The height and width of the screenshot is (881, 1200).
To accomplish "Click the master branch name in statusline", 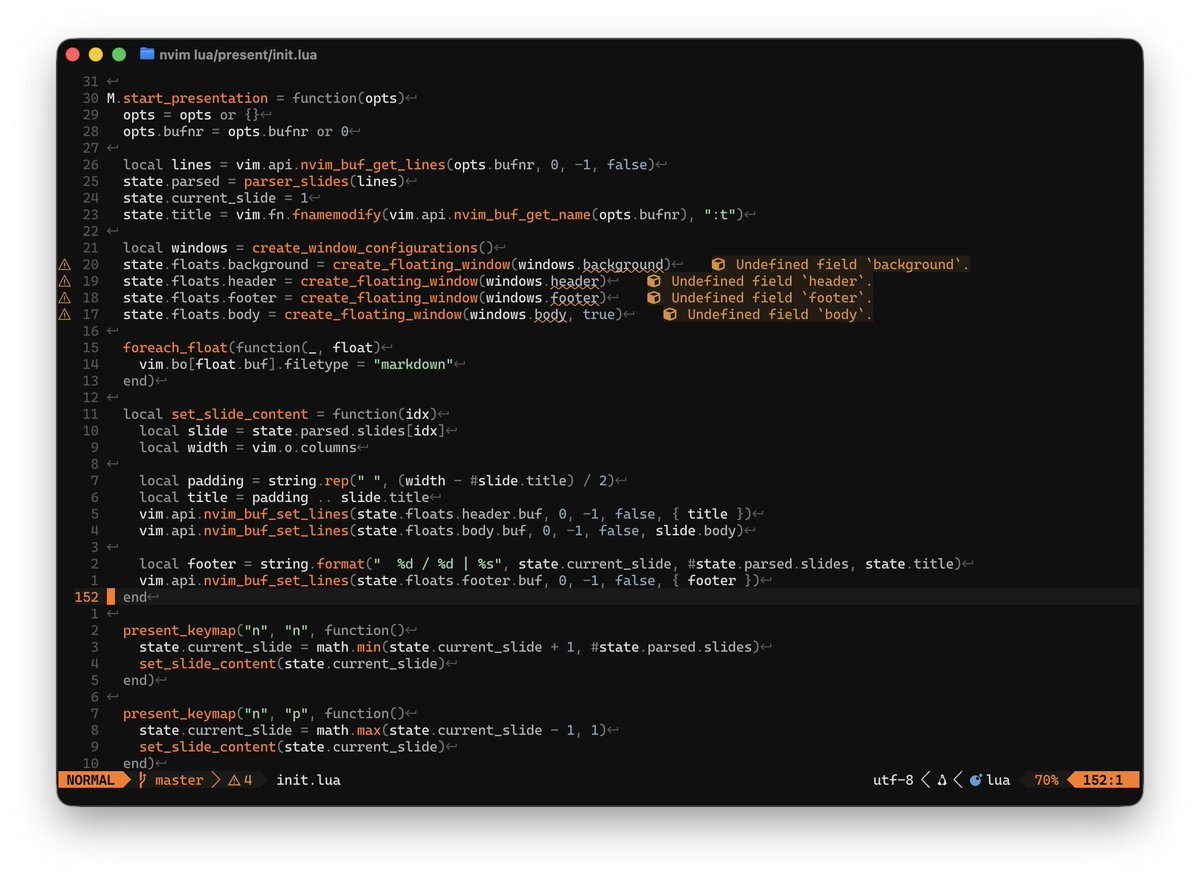I will coord(179,780).
